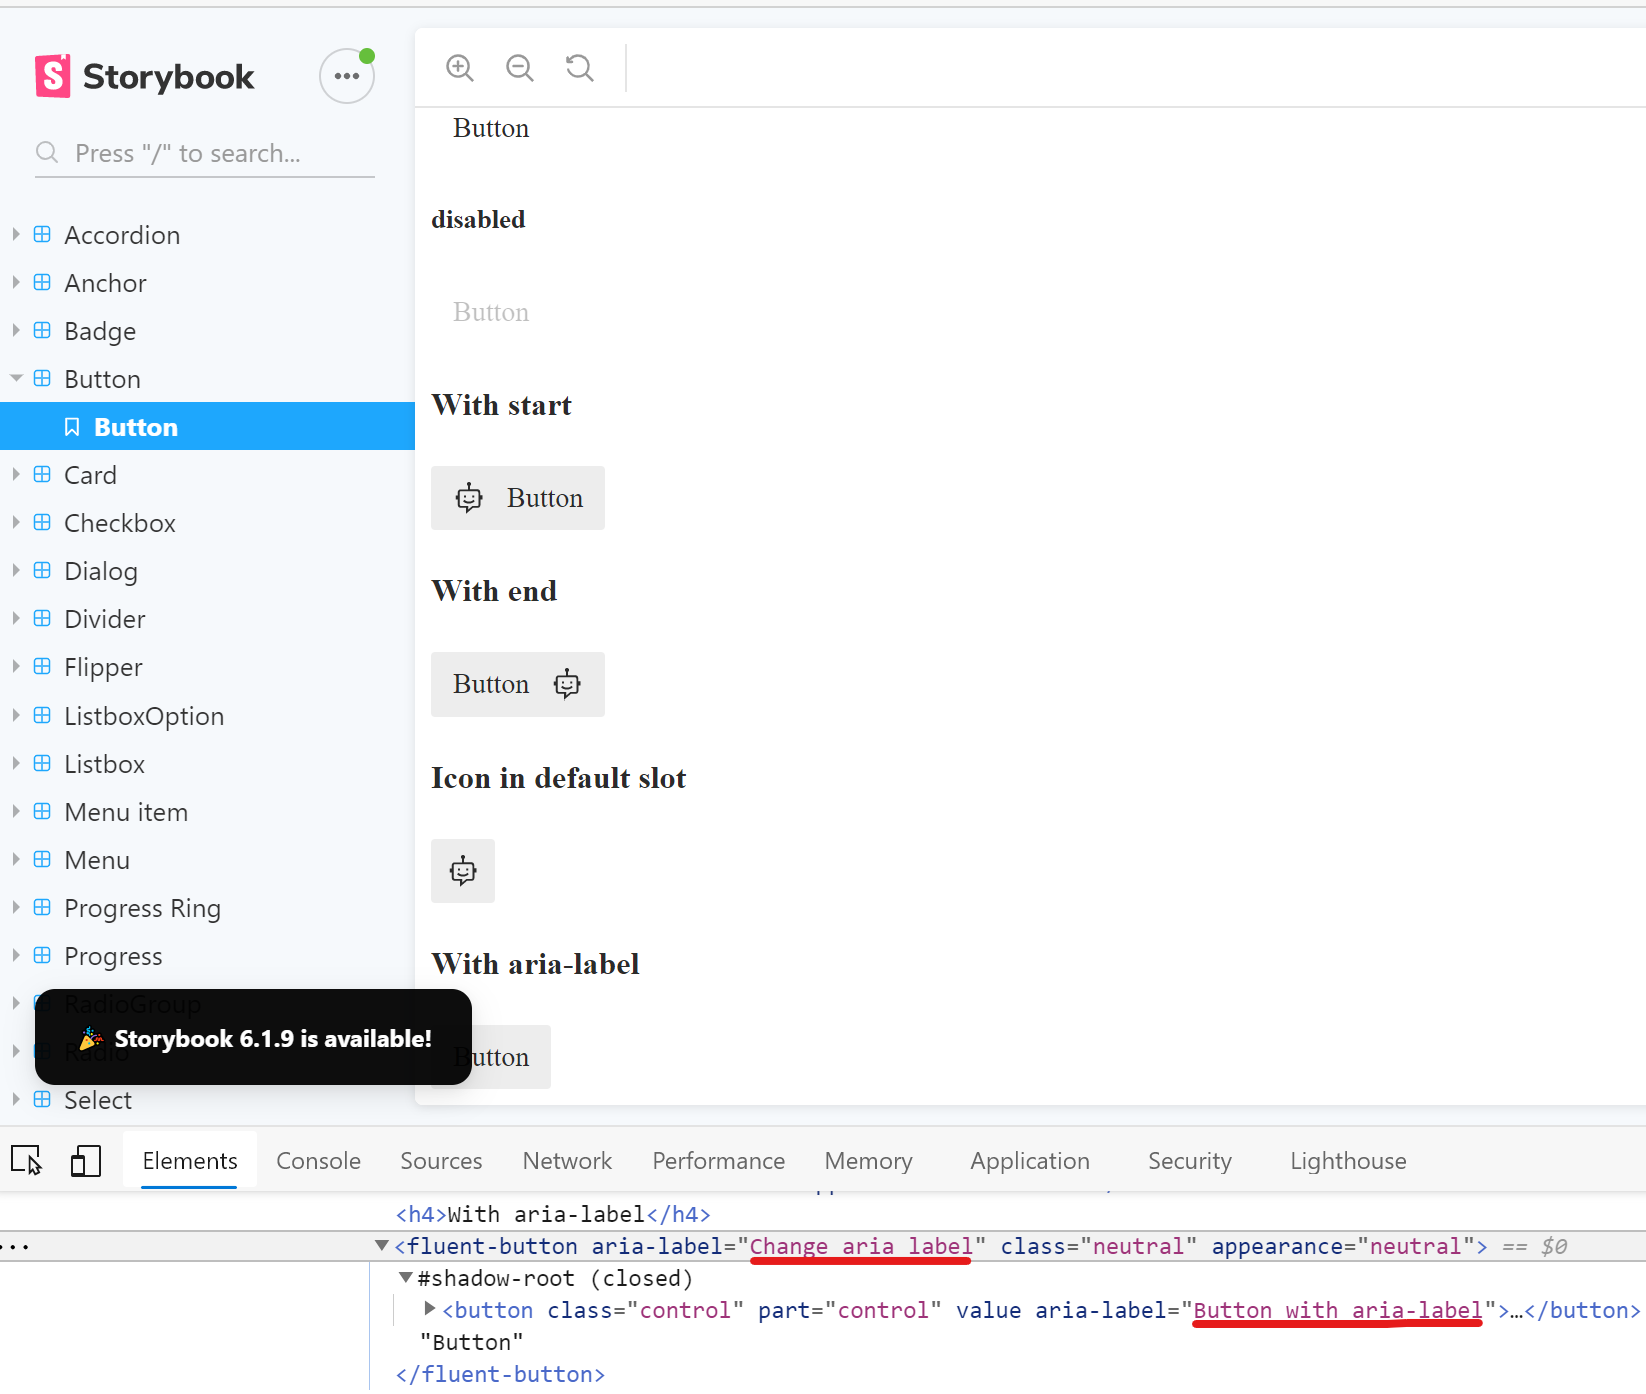Click the plain Button at top of canvas
Screen dimensions: 1646x1394
(x=491, y=128)
